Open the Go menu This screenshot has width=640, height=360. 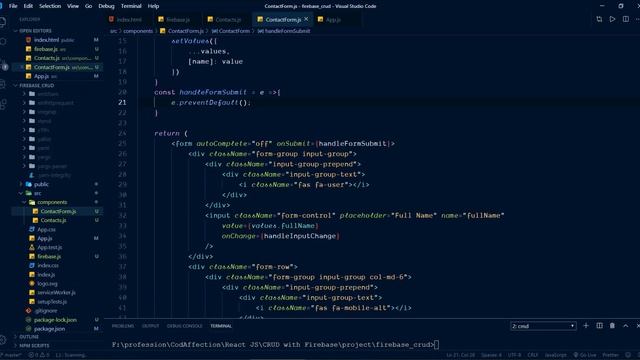(89, 6)
